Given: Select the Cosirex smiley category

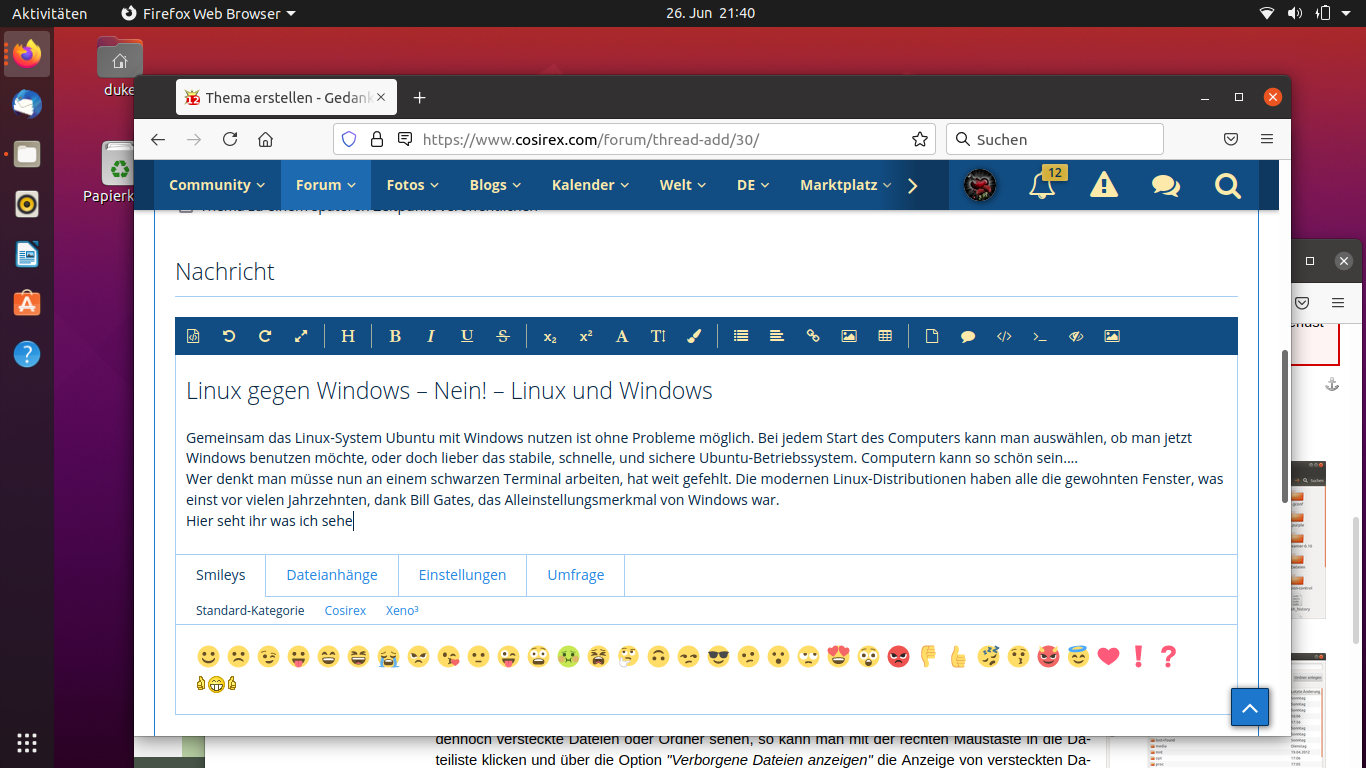Looking at the screenshot, I should pyautogui.click(x=345, y=610).
